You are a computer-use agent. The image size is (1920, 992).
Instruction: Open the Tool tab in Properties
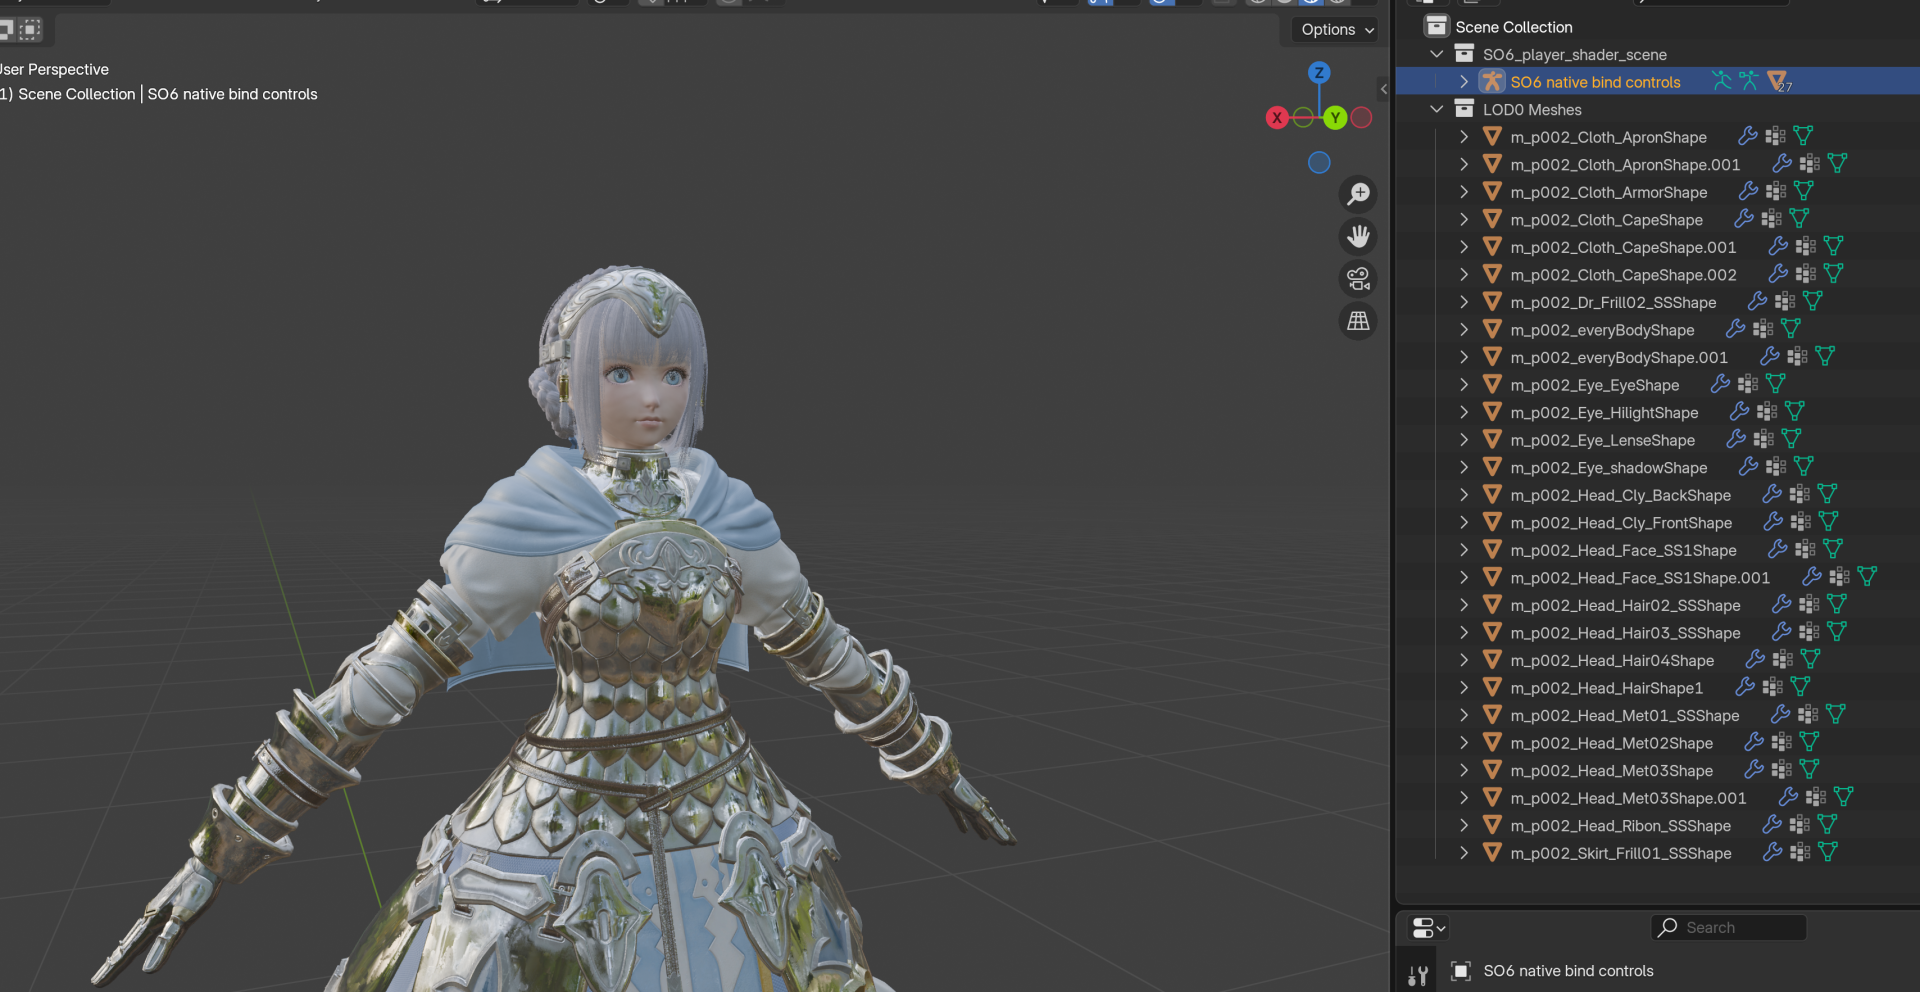[x=1417, y=975]
